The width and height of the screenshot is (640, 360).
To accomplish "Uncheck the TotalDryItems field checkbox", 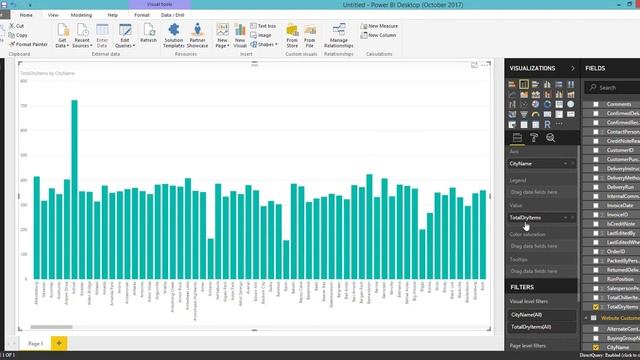I will point(596,307).
